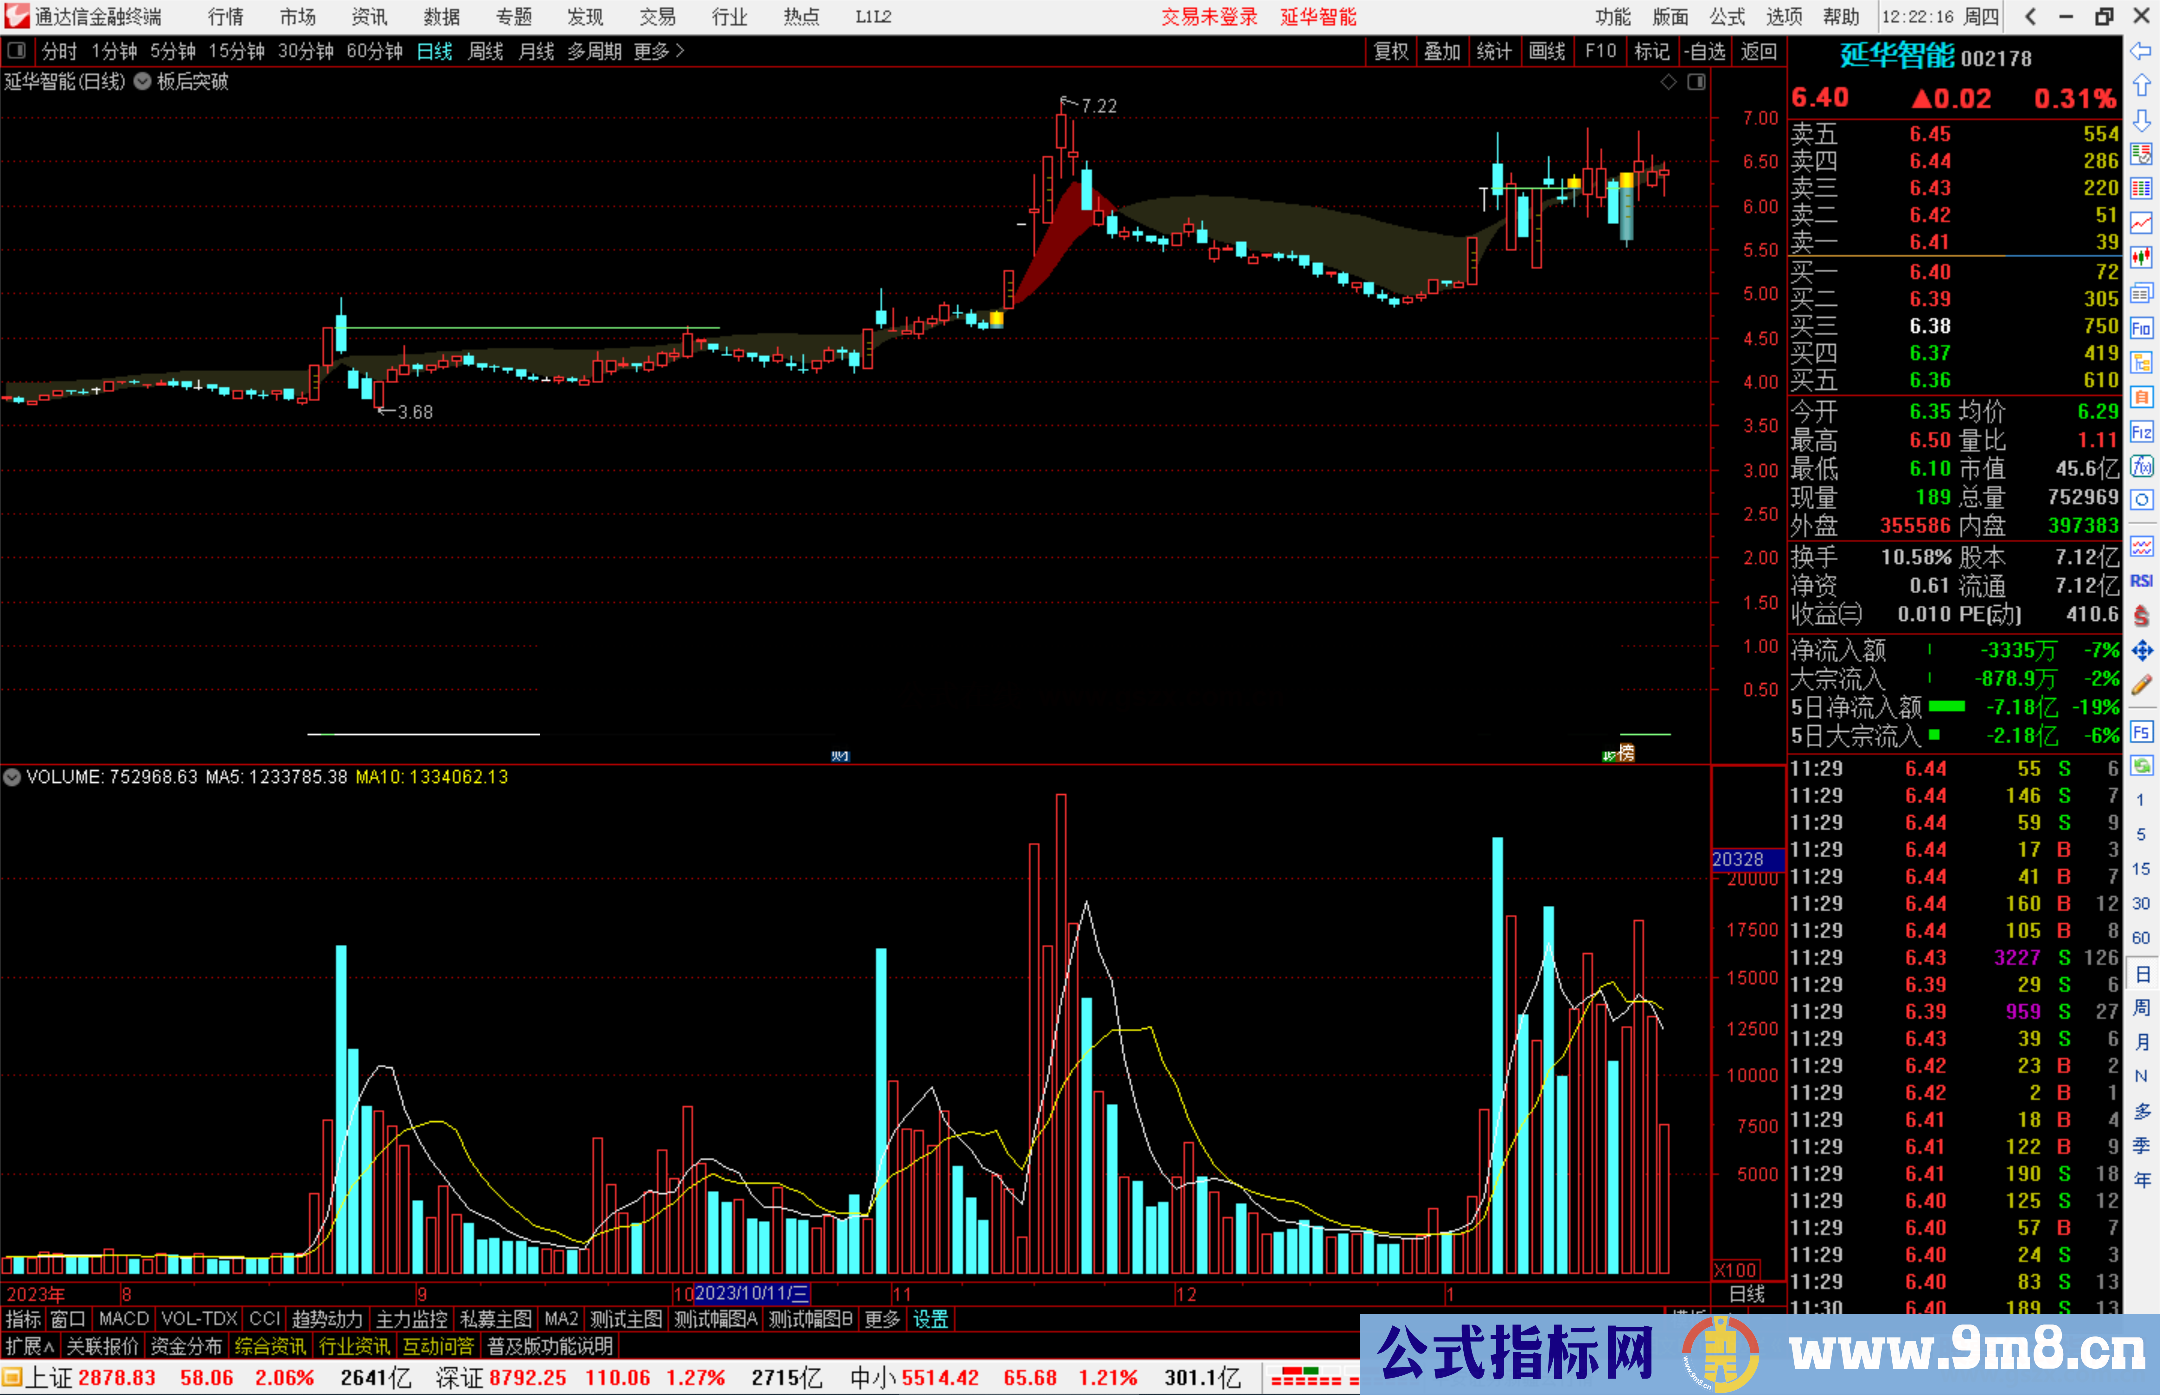Image resolution: width=2160 pixels, height=1395 pixels.
Task: Toggle the diamond marker icon above chart
Action: 1668,82
